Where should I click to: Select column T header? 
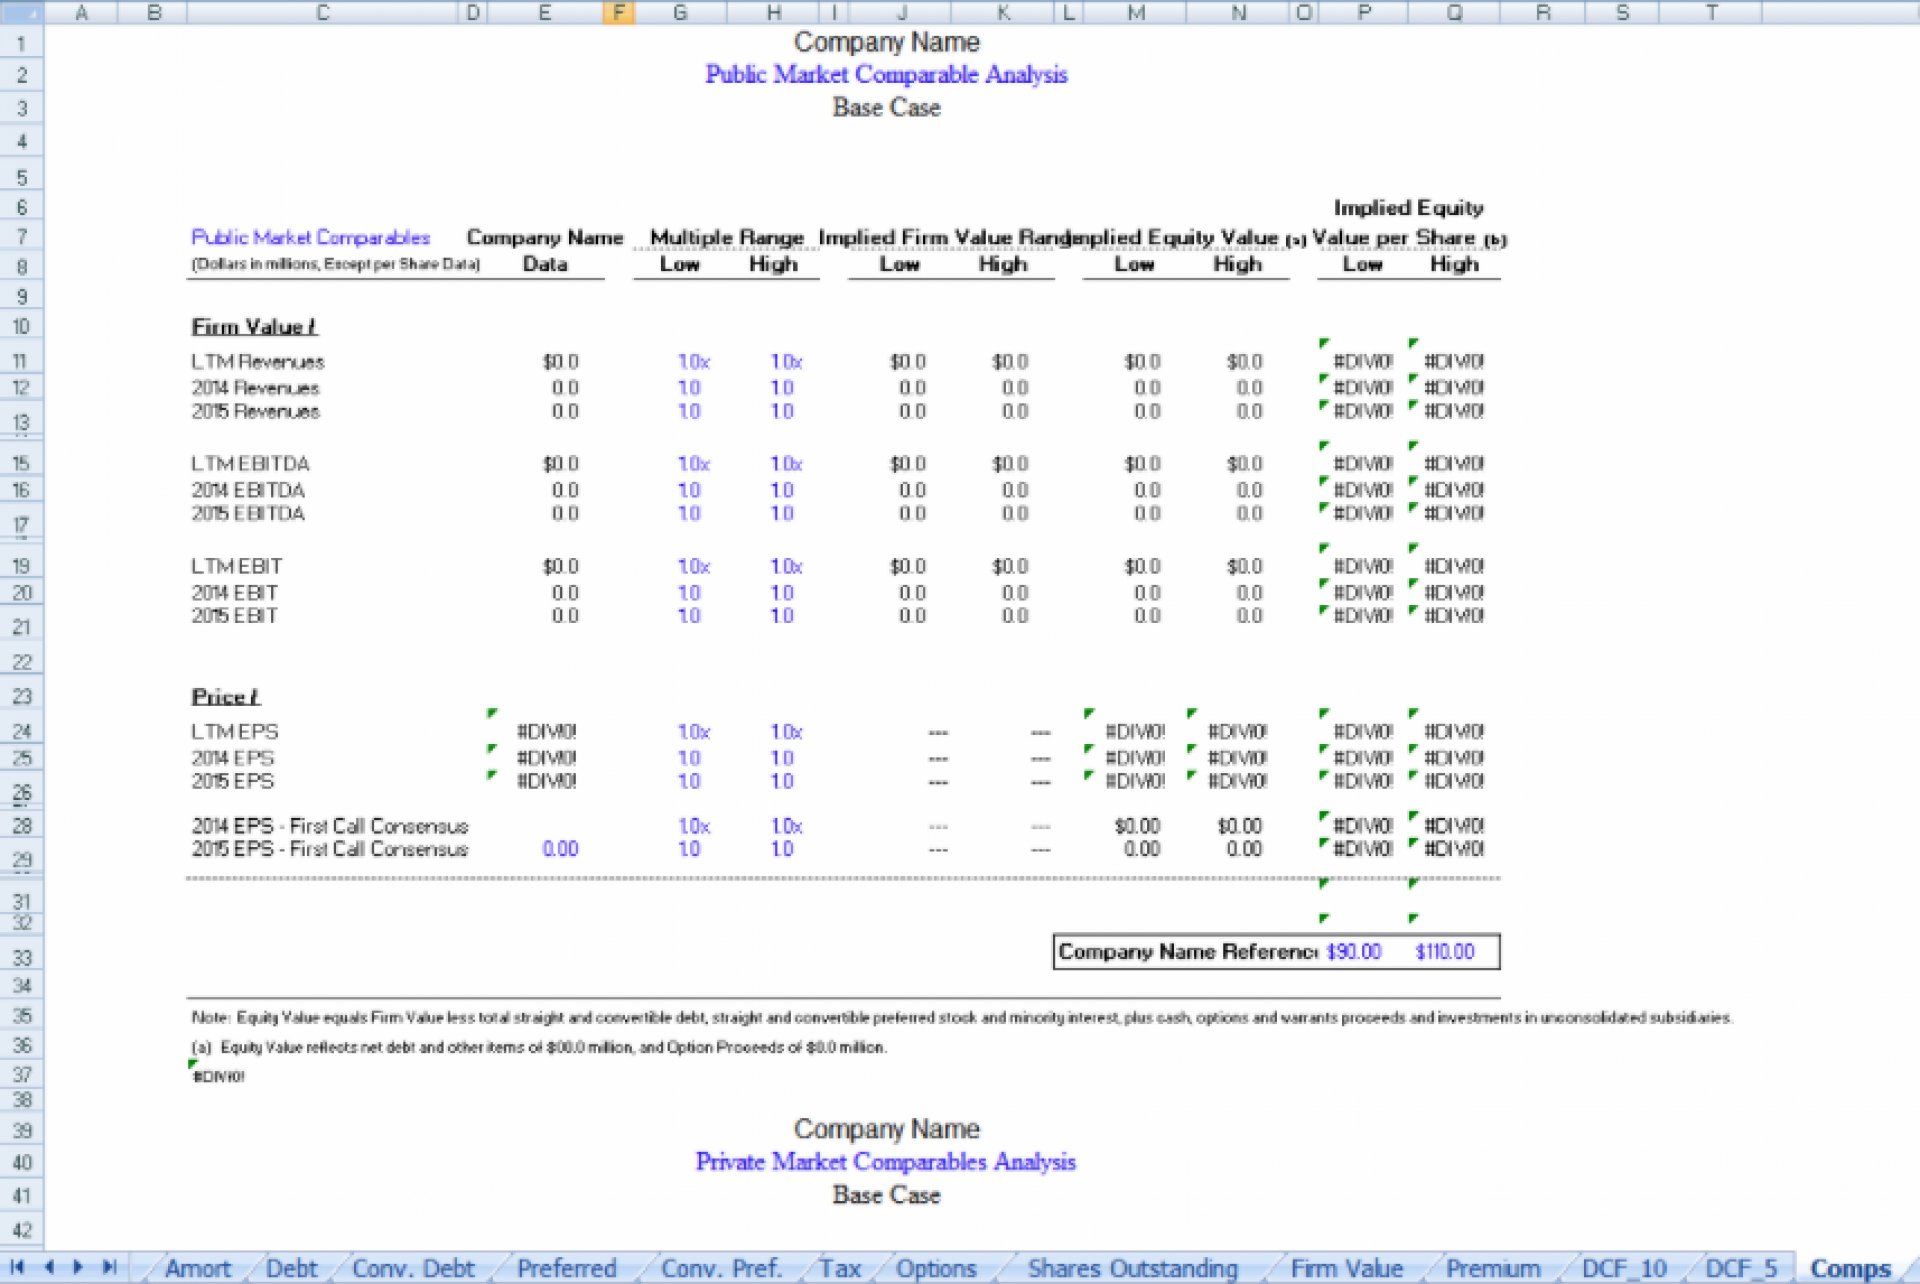(x=1711, y=12)
